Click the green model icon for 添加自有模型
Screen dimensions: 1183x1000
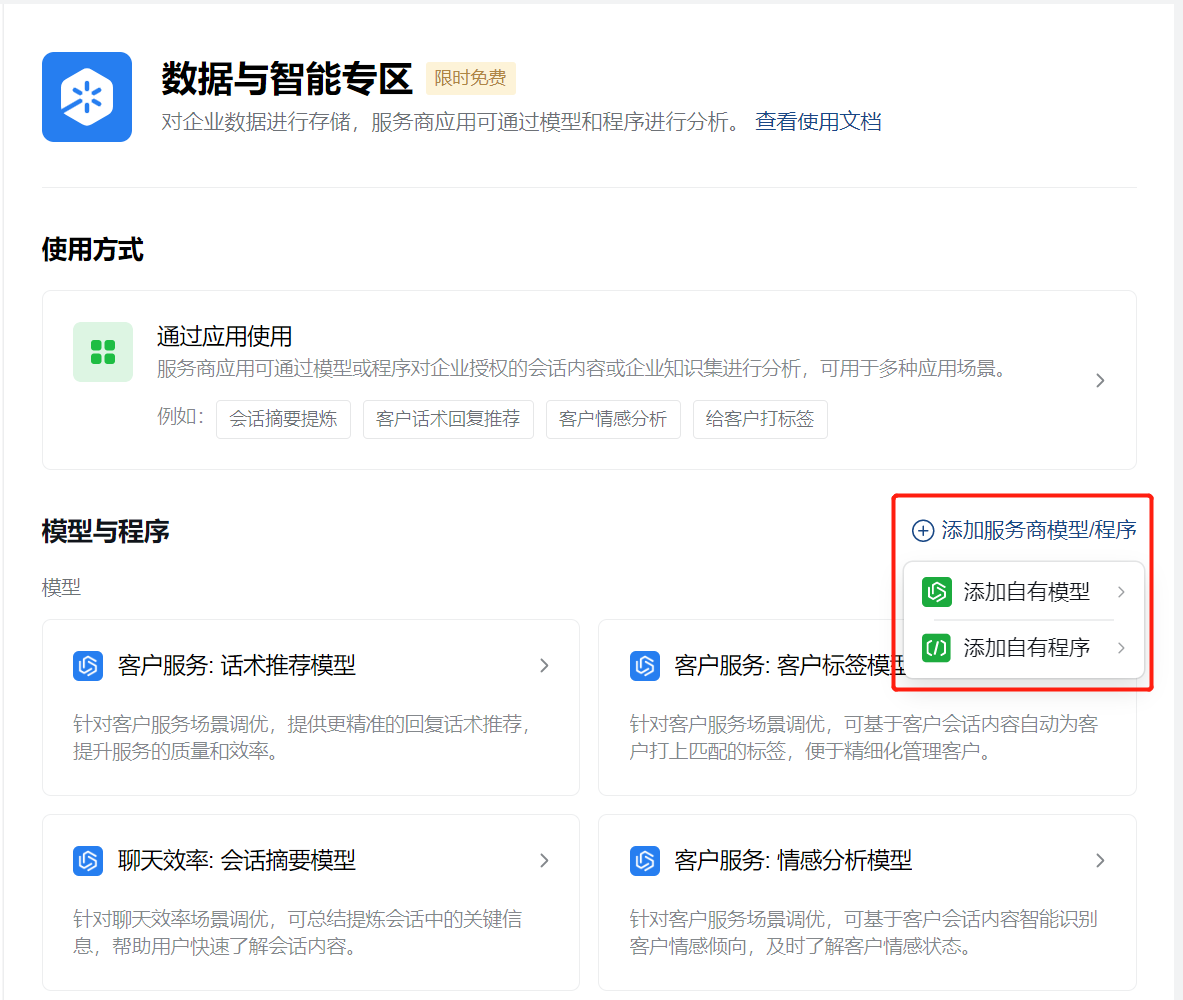click(937, 592)
